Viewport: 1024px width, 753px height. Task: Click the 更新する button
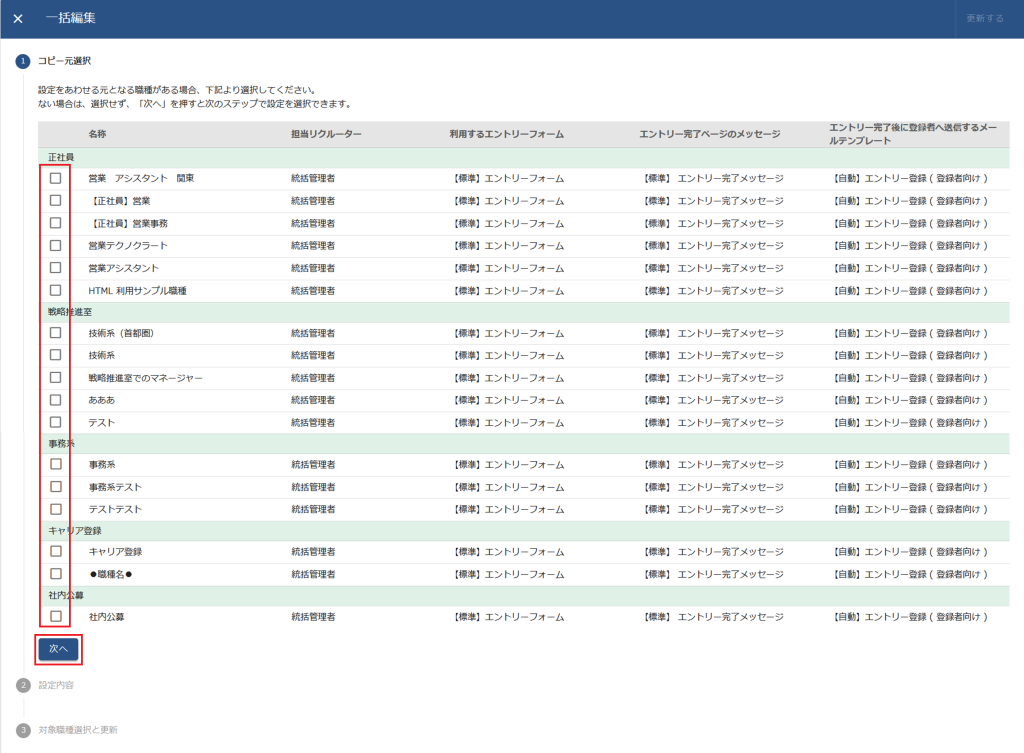984,18
